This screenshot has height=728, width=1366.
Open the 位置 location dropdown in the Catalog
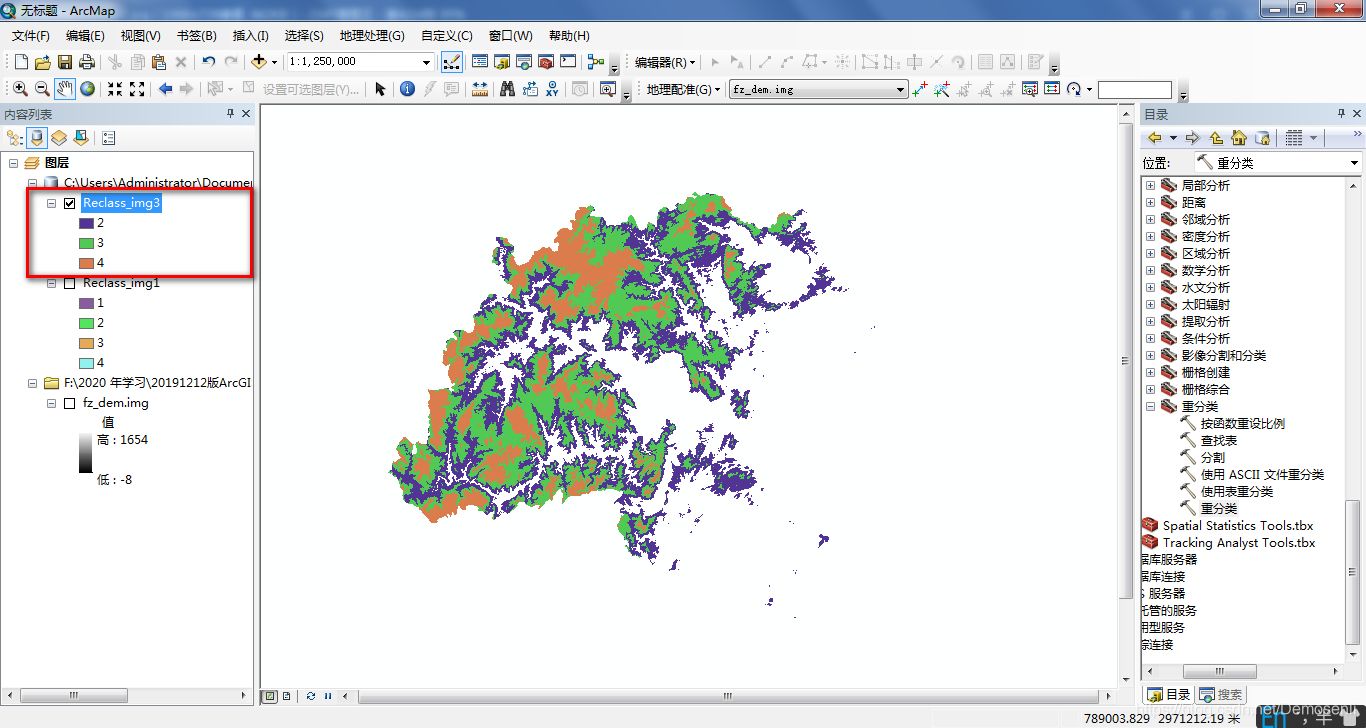1355,163
